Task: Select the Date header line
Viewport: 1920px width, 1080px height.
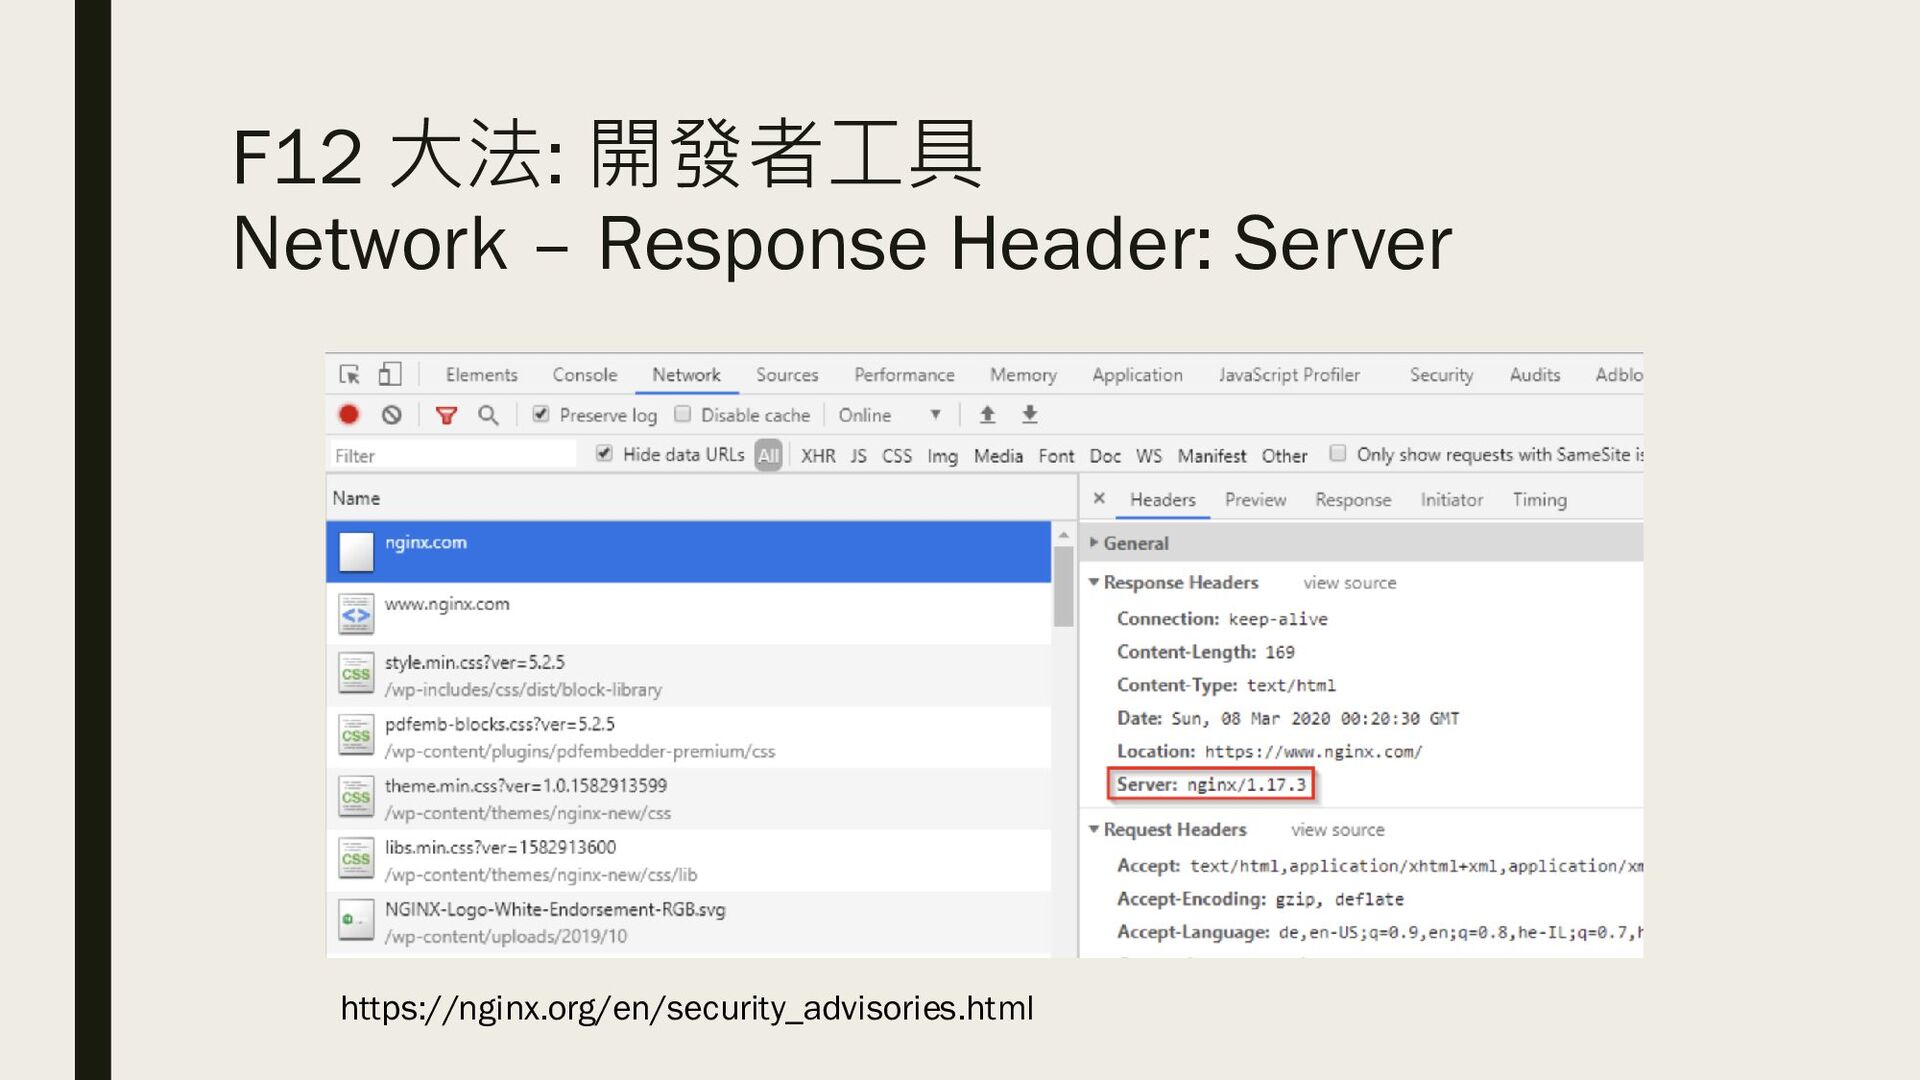Action: point(1288,718)
